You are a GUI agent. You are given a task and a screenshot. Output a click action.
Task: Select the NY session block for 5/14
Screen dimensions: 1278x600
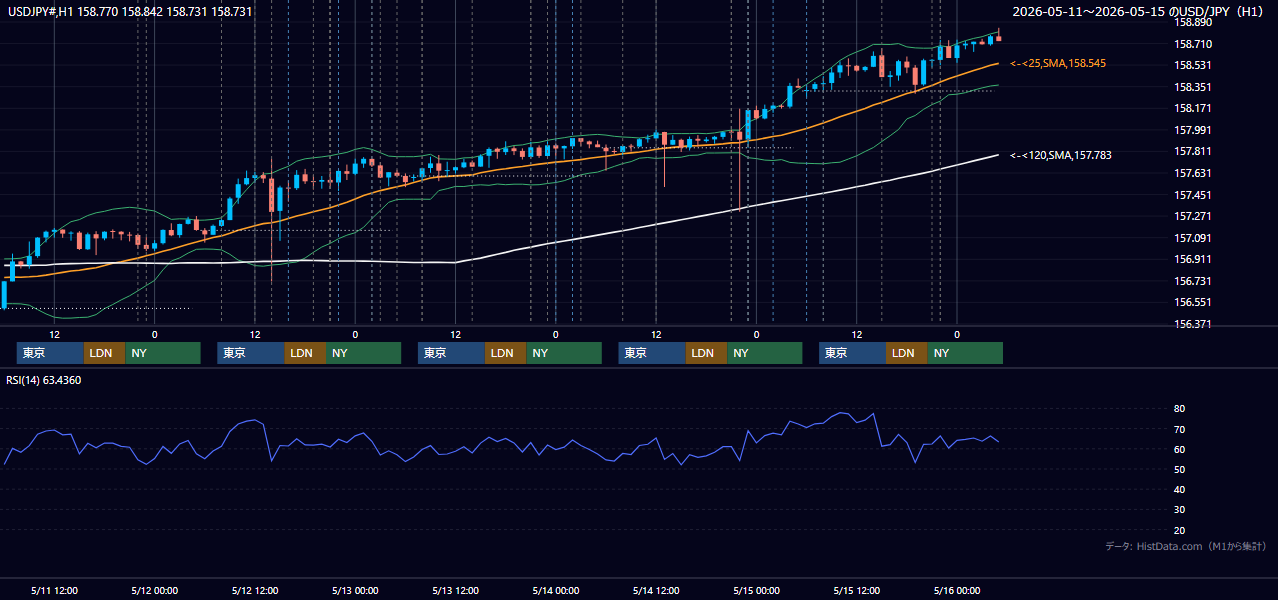[764, 353]
